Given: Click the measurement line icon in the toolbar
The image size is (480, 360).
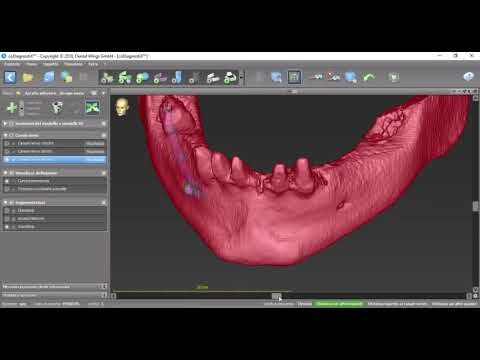Looking at the screenshot, I should (315, 77).
